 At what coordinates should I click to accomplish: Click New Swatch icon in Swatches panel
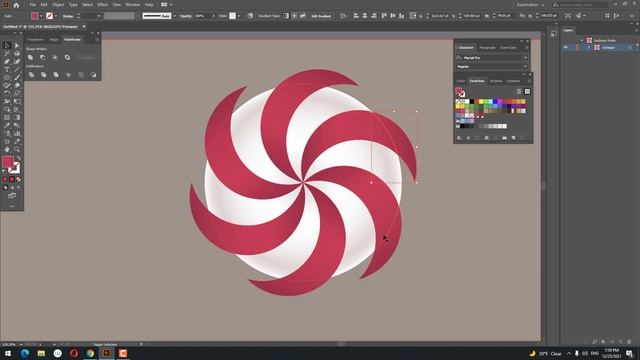(x=513, y=138)
